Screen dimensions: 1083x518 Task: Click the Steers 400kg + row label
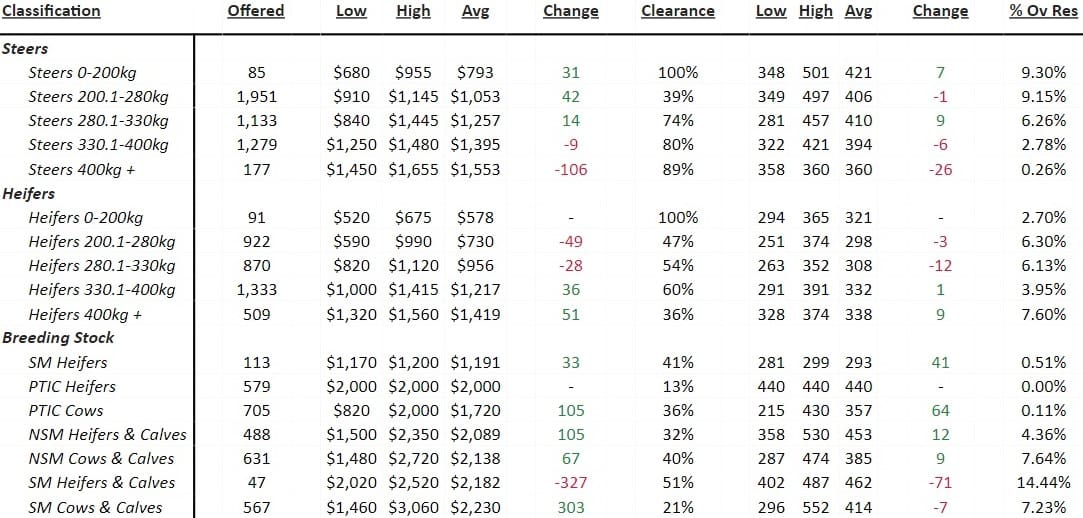click(82, 169)
